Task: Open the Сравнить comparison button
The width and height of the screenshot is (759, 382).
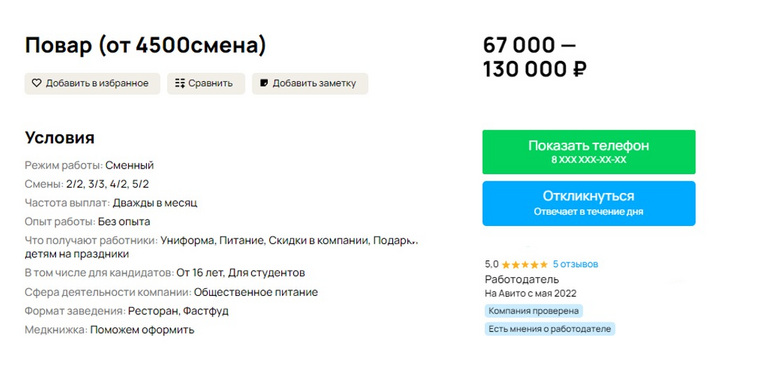Action: [x=206, y=83]
